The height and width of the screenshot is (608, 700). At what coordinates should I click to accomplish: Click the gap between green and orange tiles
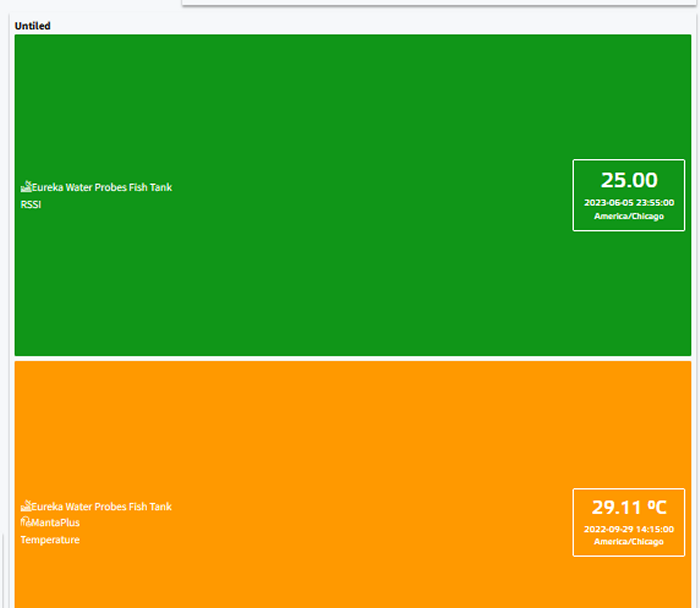[350, 358]
